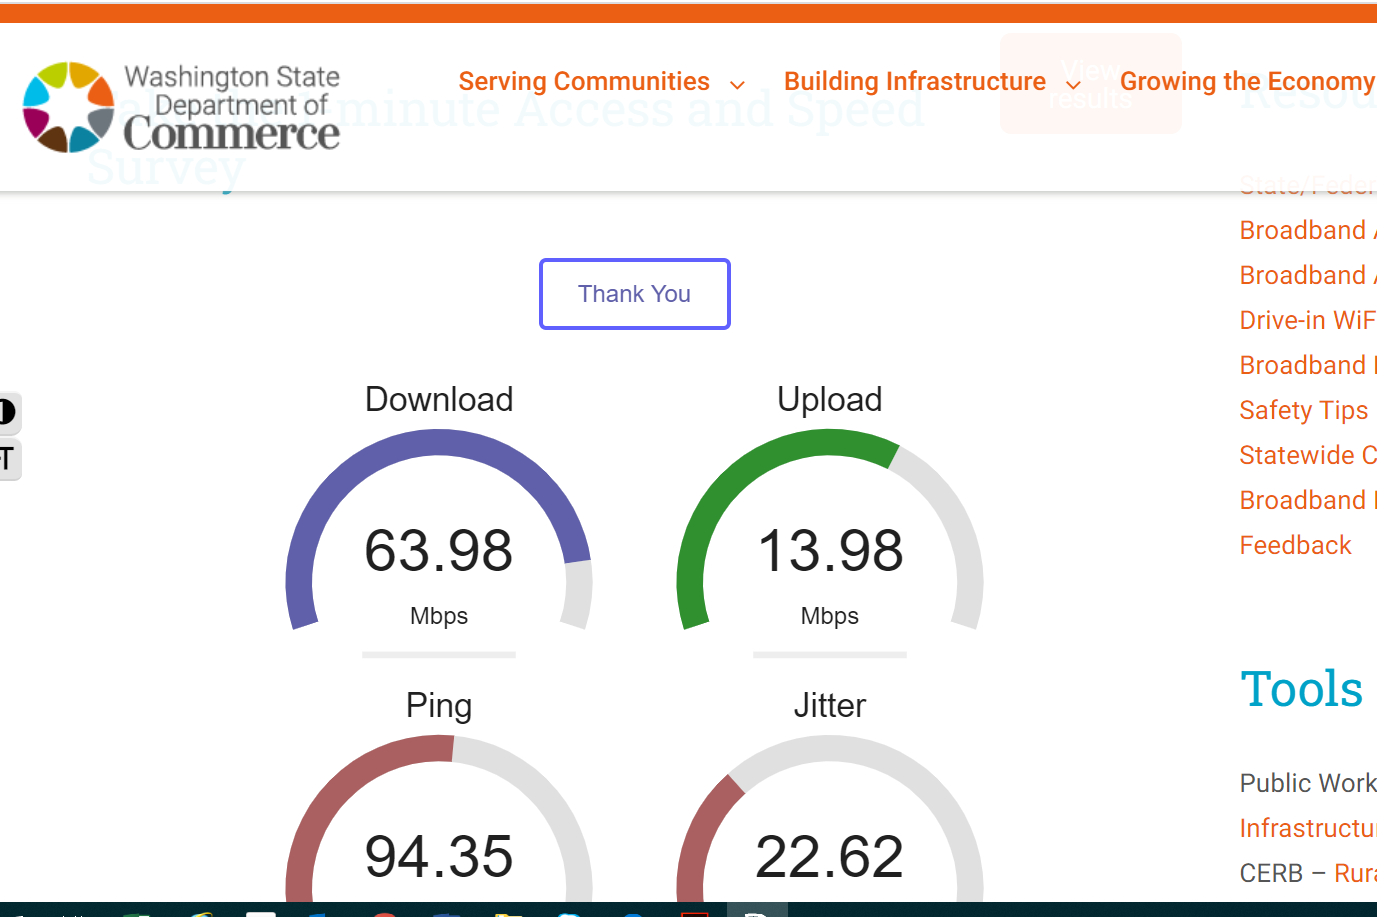
Task: Expand the Building Infrastructure dropdown chevron
Action: coord(1073,85)
